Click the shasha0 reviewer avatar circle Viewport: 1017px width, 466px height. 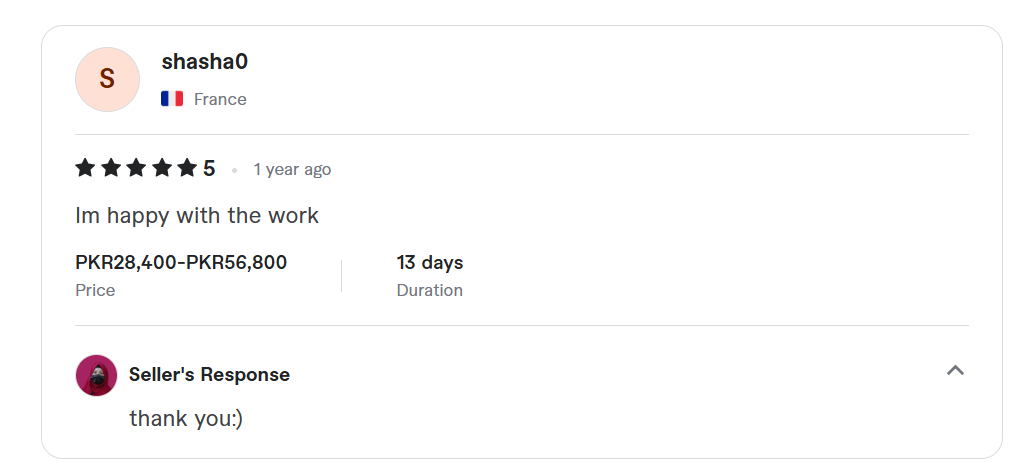click(x=108, y=79)
